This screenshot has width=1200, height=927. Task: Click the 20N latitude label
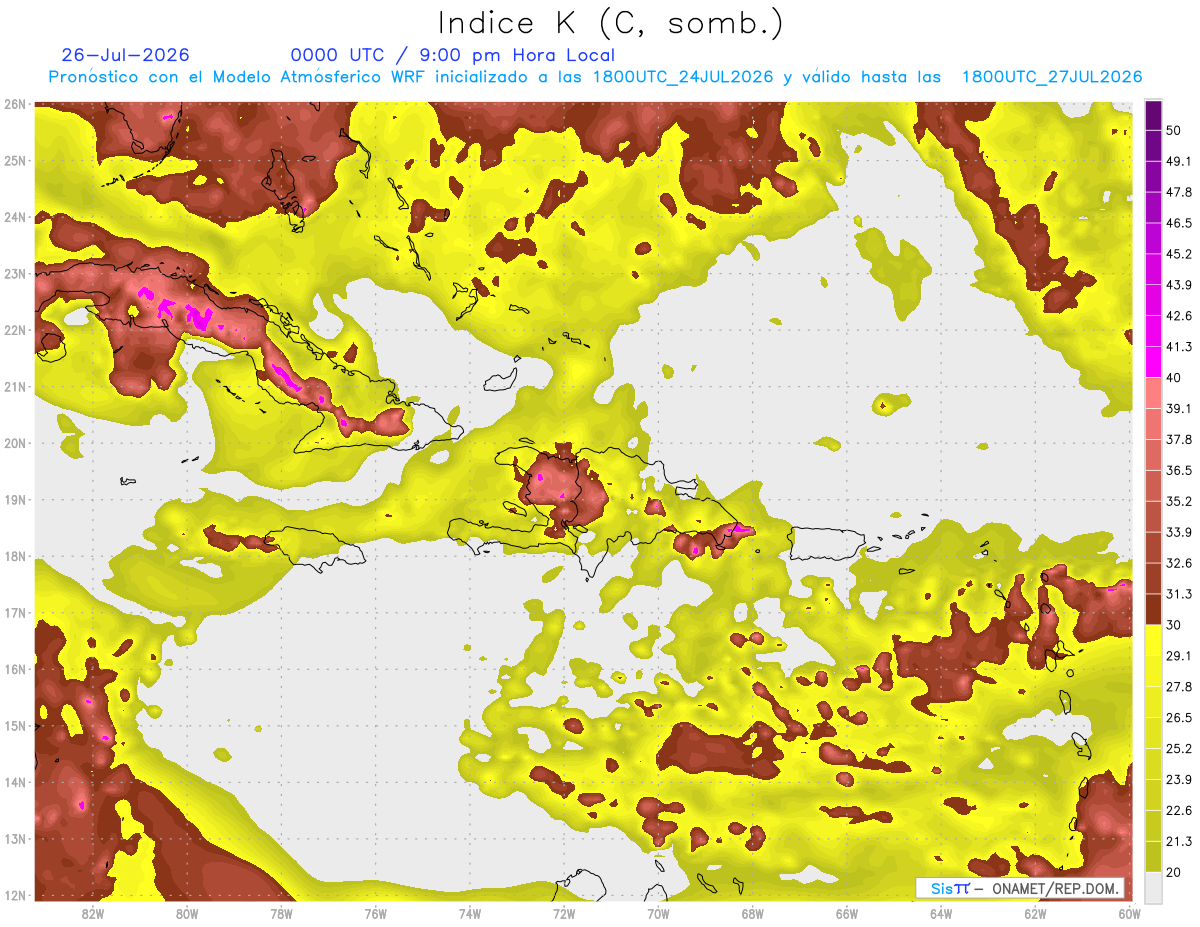[15, 443]
